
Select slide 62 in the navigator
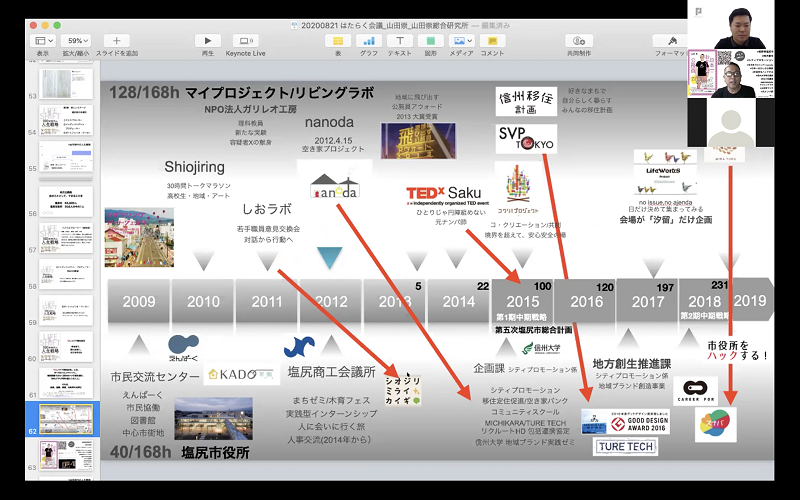[65, 417]
